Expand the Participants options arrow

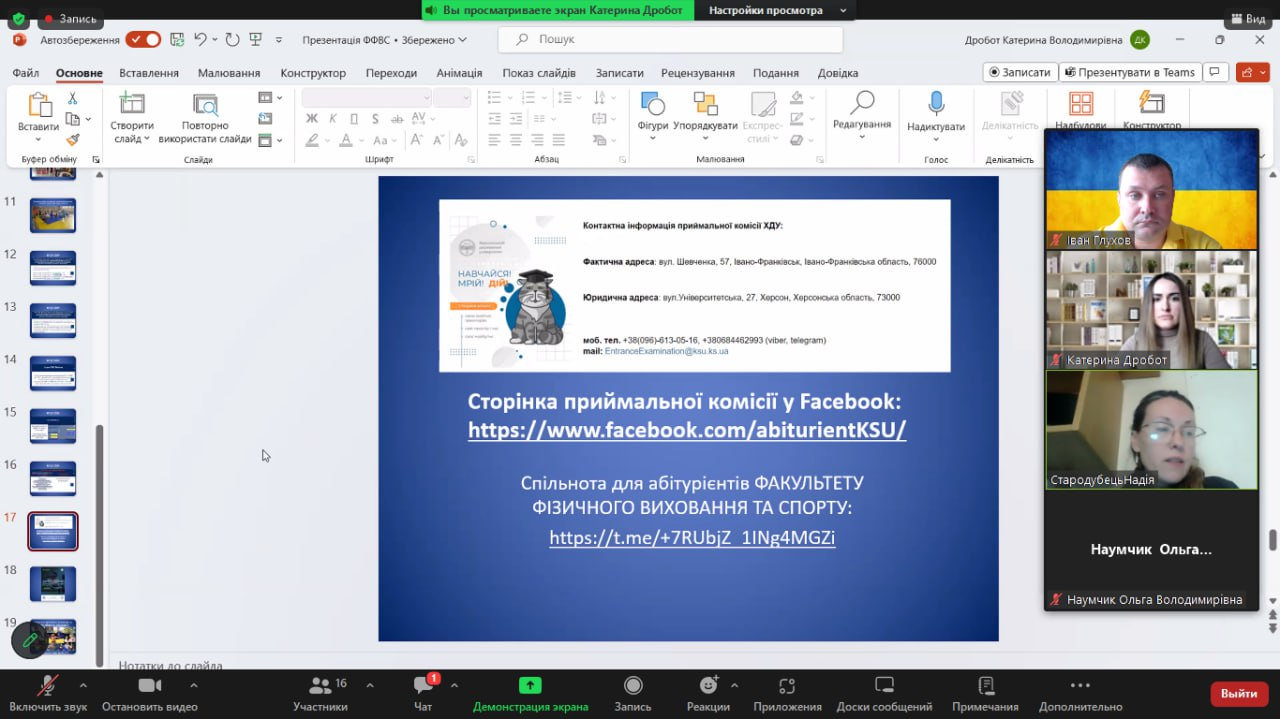[369, 685]
